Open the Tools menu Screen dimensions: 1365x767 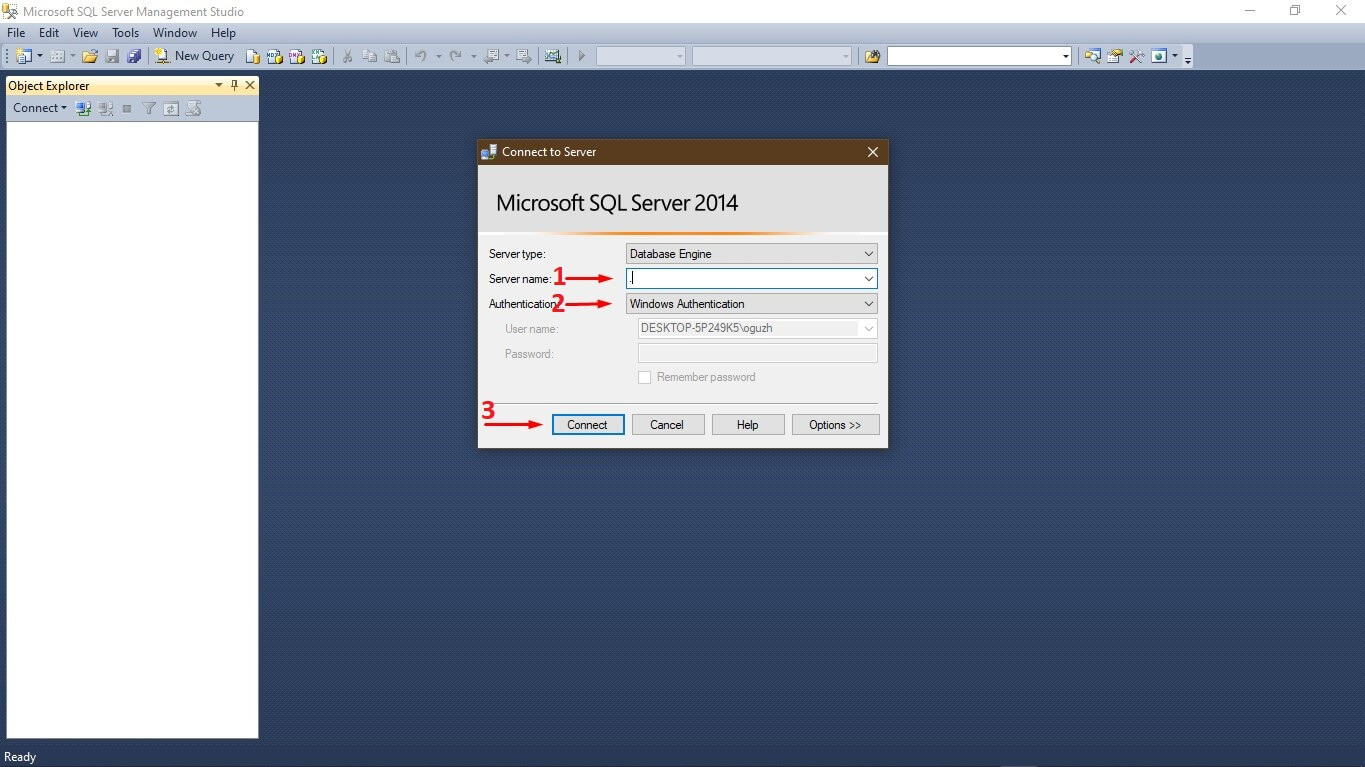tap(125, 33)
